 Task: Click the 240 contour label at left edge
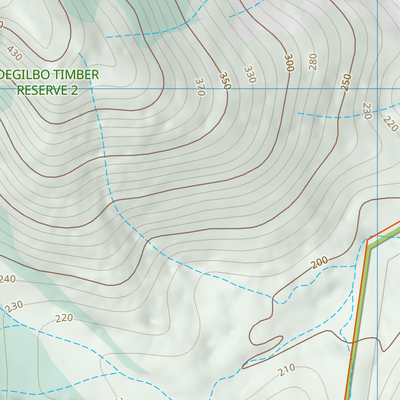[x=7, y=279]
